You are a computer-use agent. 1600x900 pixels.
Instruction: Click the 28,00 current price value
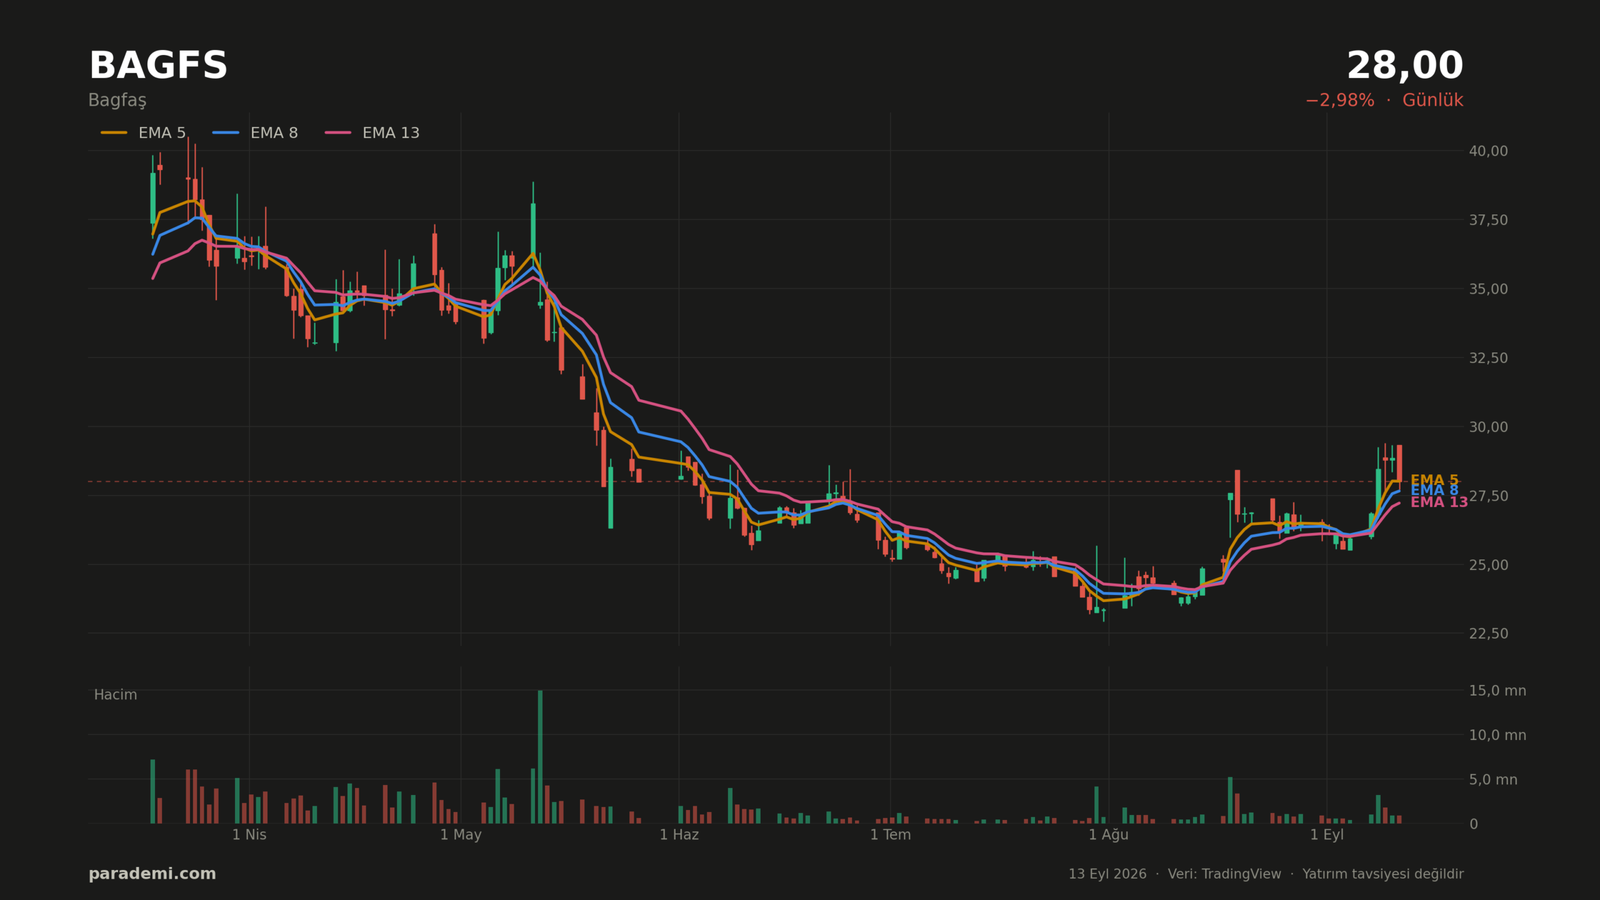point(1404,66)
